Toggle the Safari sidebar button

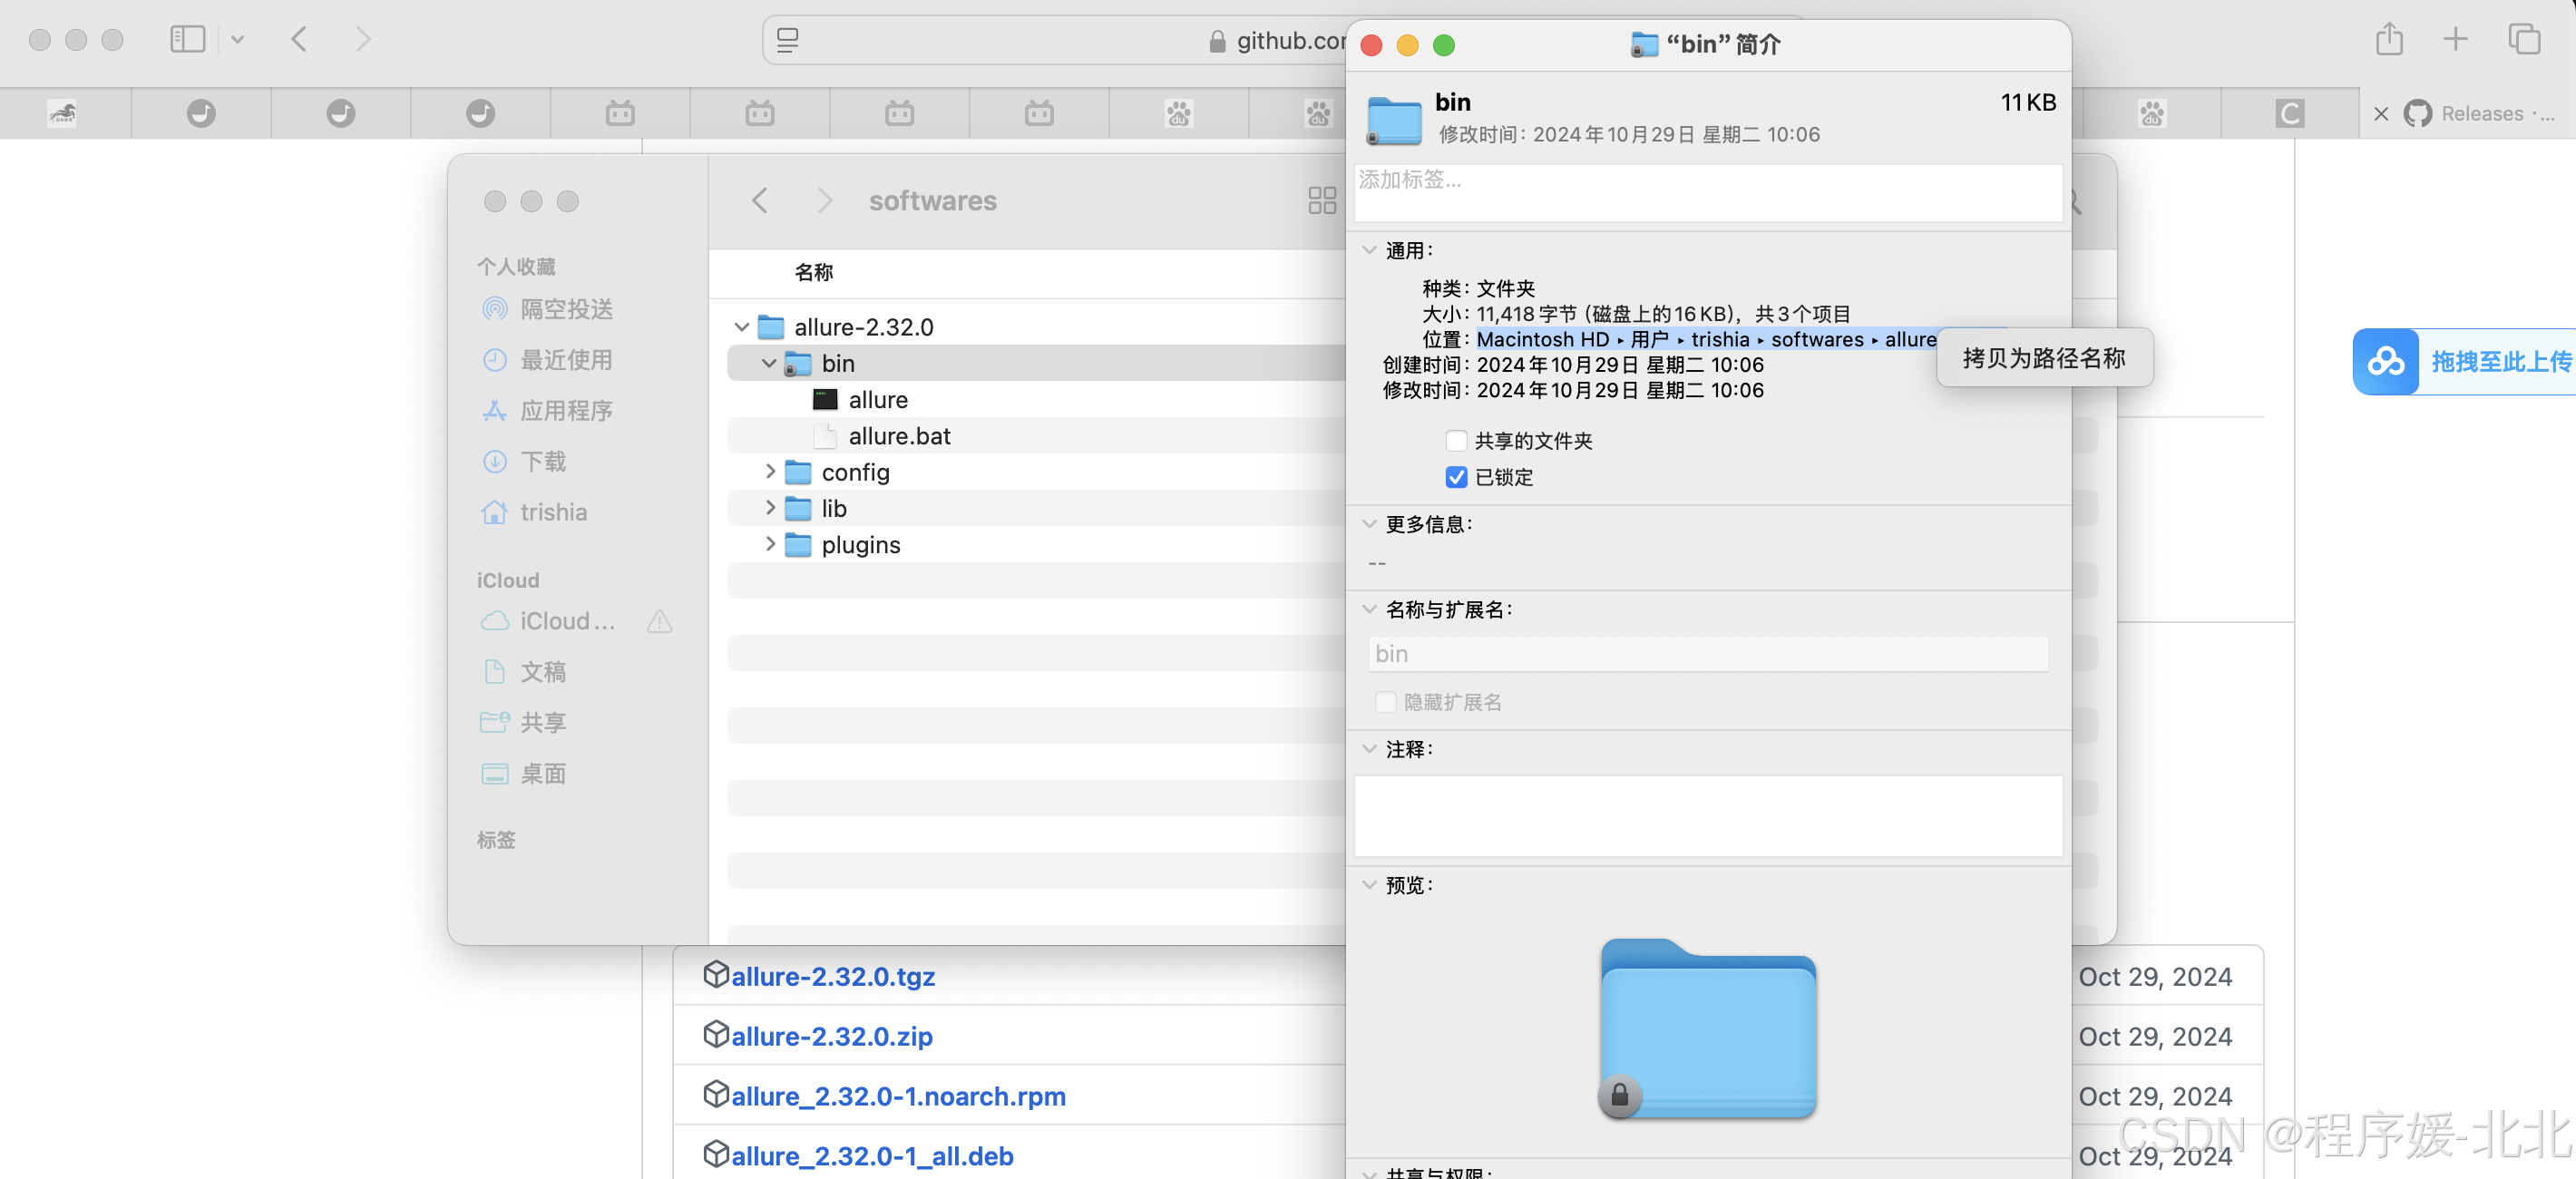point(187,39)
